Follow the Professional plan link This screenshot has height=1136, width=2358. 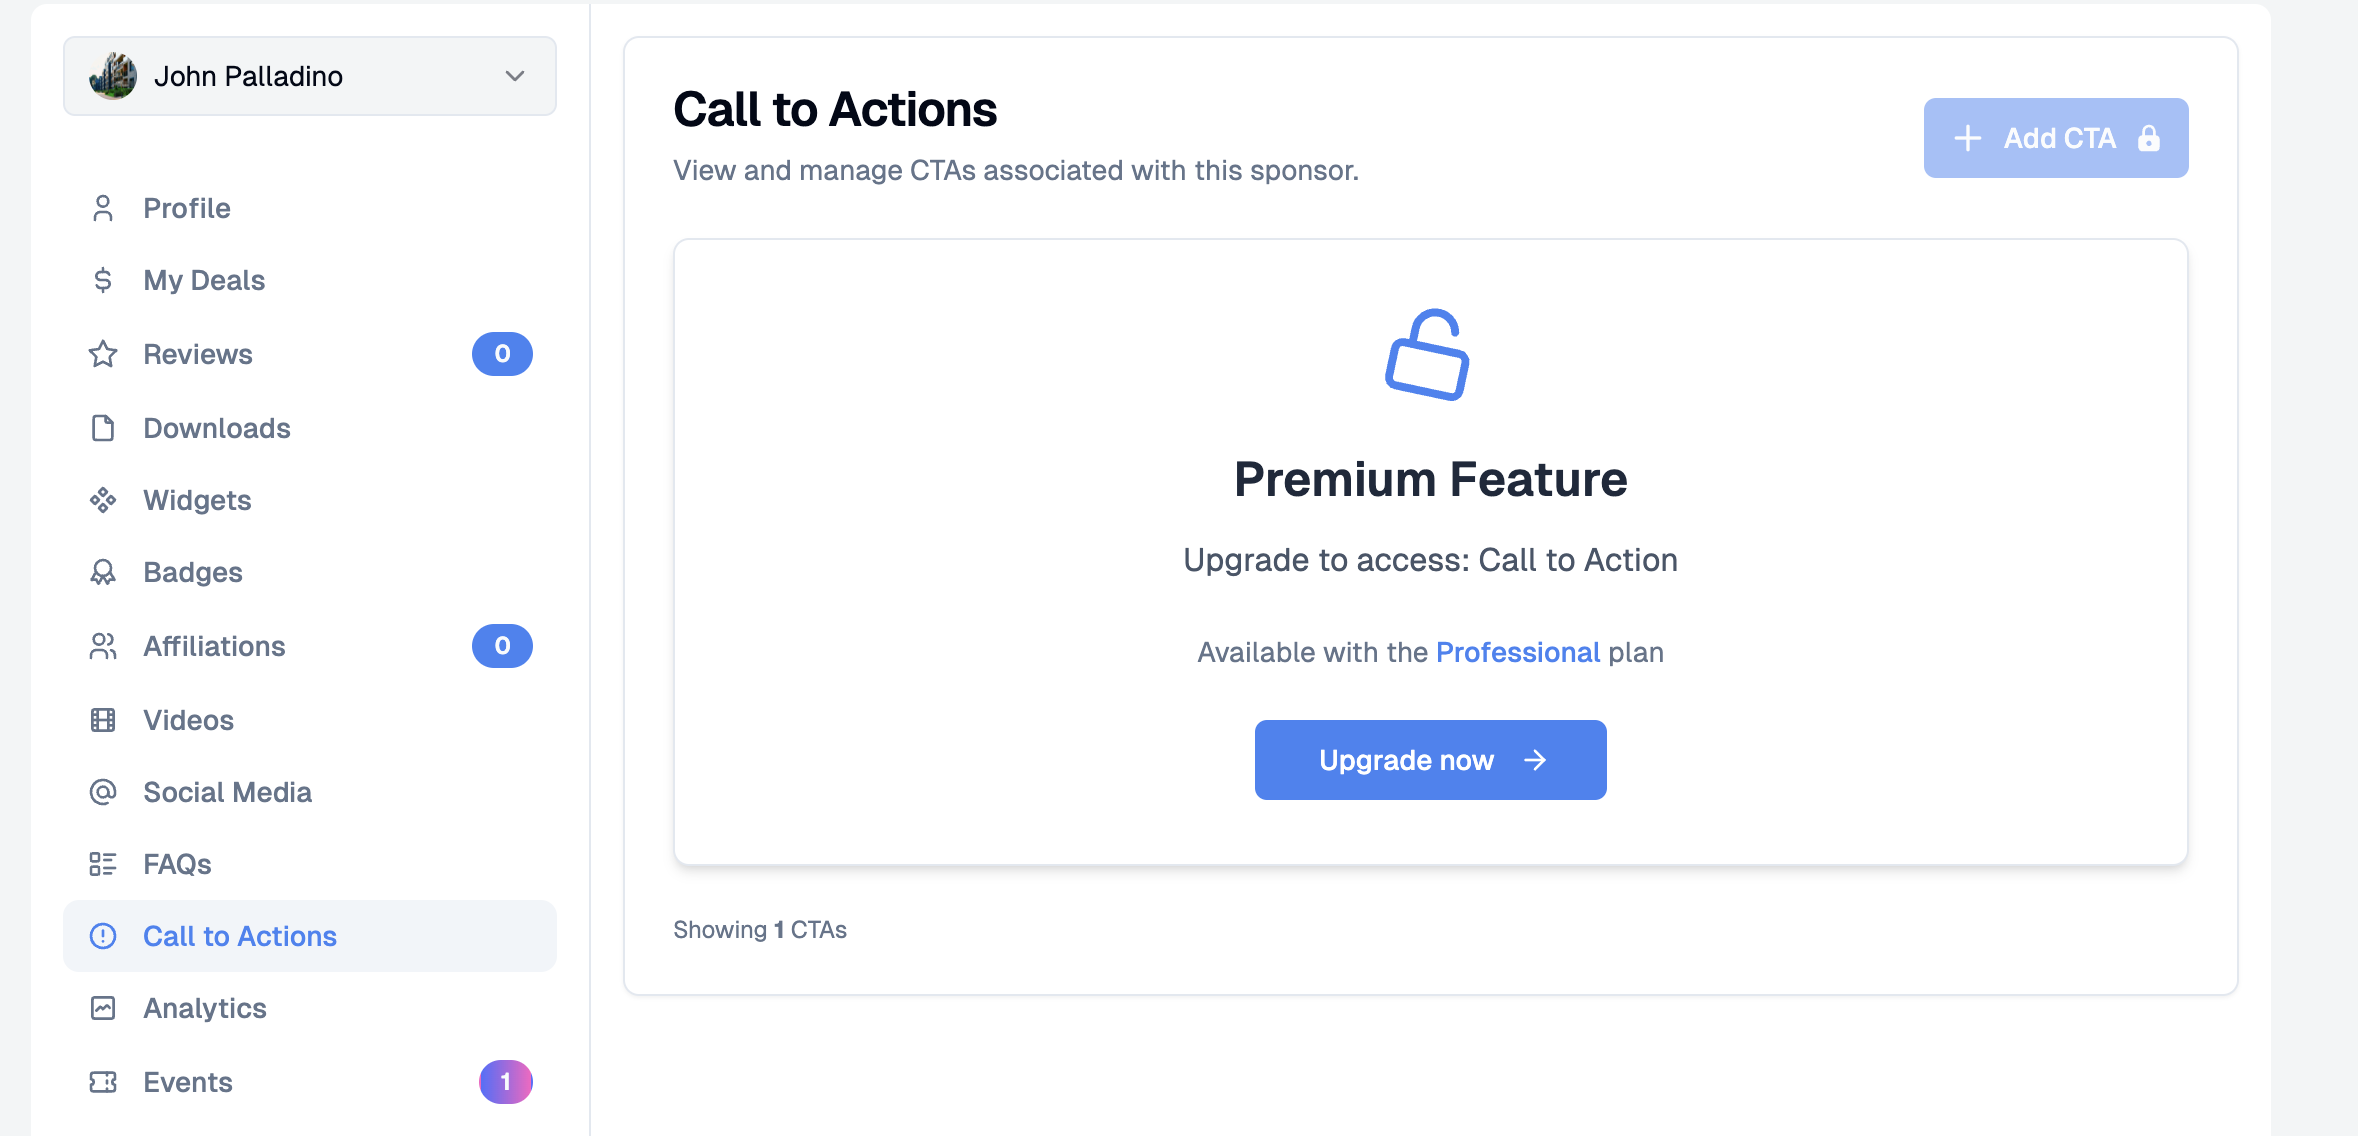[1518, 652]
